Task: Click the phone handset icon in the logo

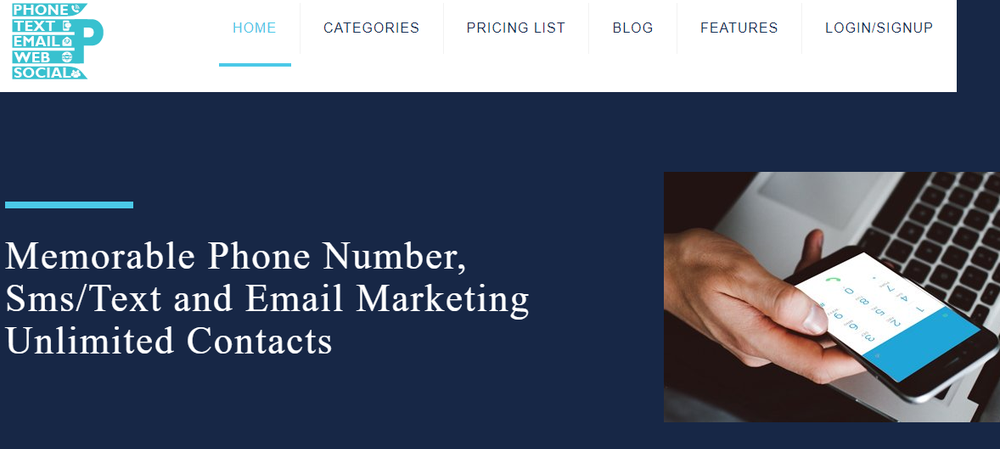Action: [76, 9]
